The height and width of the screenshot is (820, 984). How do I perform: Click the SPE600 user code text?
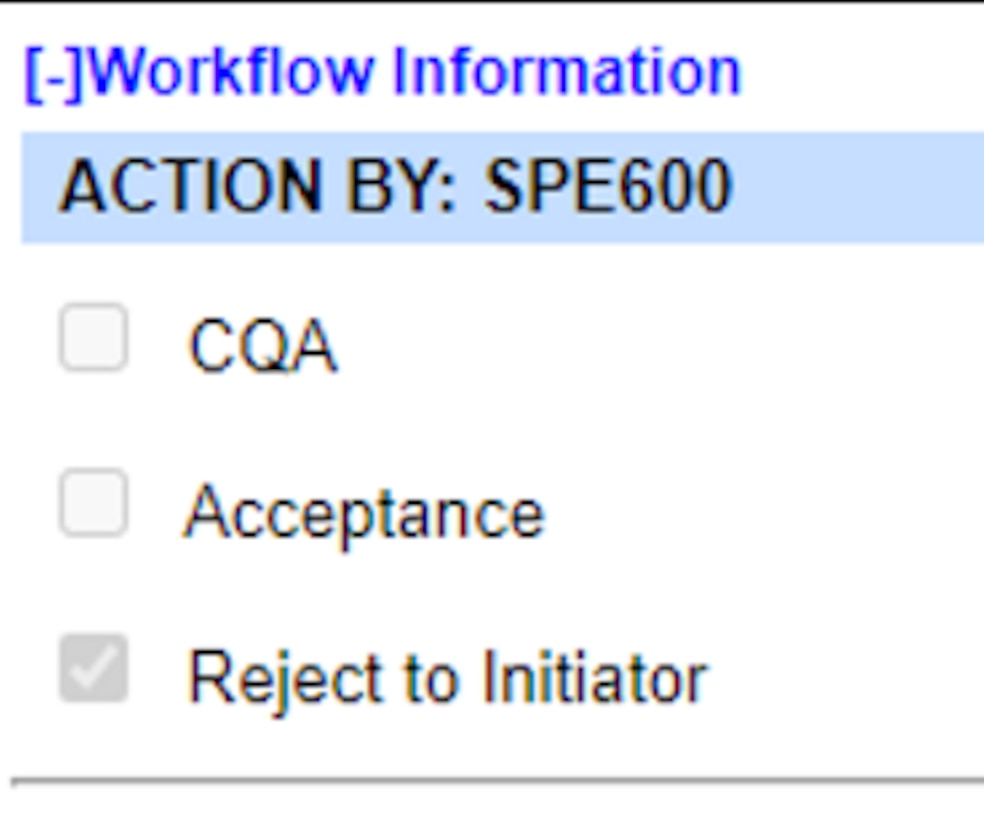[608, 187]
